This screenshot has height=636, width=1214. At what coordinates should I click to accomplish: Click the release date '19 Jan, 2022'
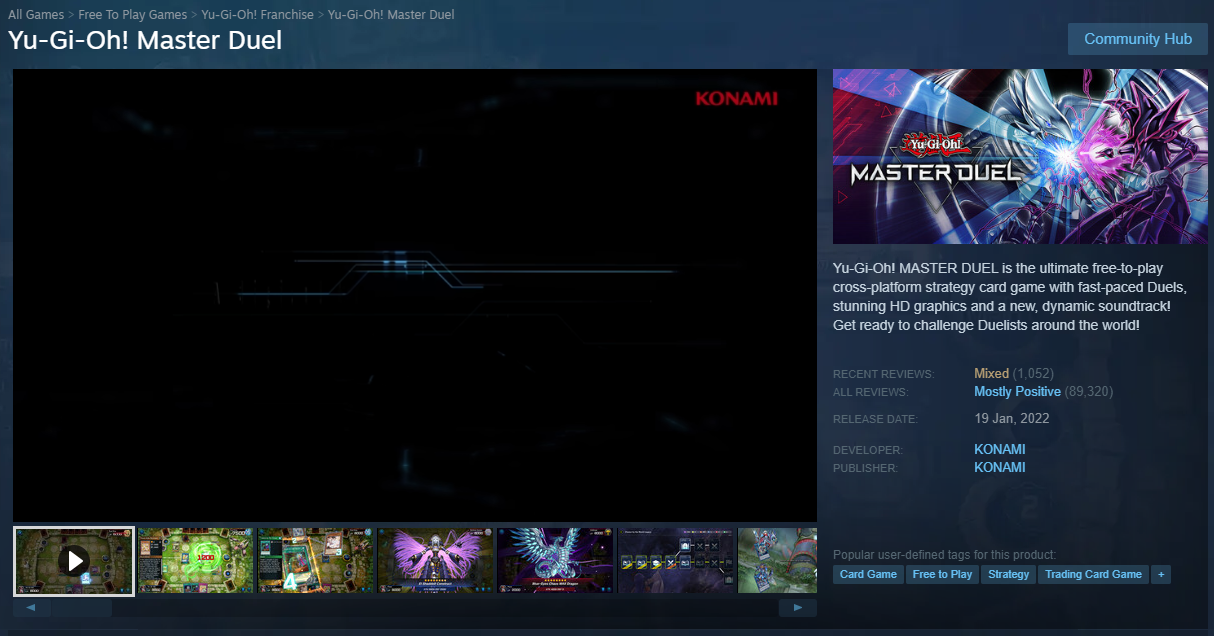click(1012, 418)
